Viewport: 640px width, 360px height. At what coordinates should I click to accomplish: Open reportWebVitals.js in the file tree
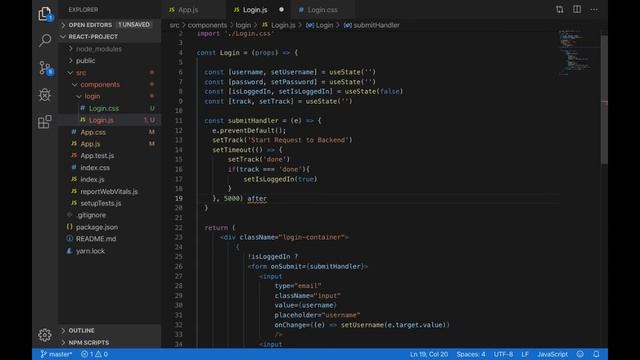pyautogui.click(x=109, y=191)
